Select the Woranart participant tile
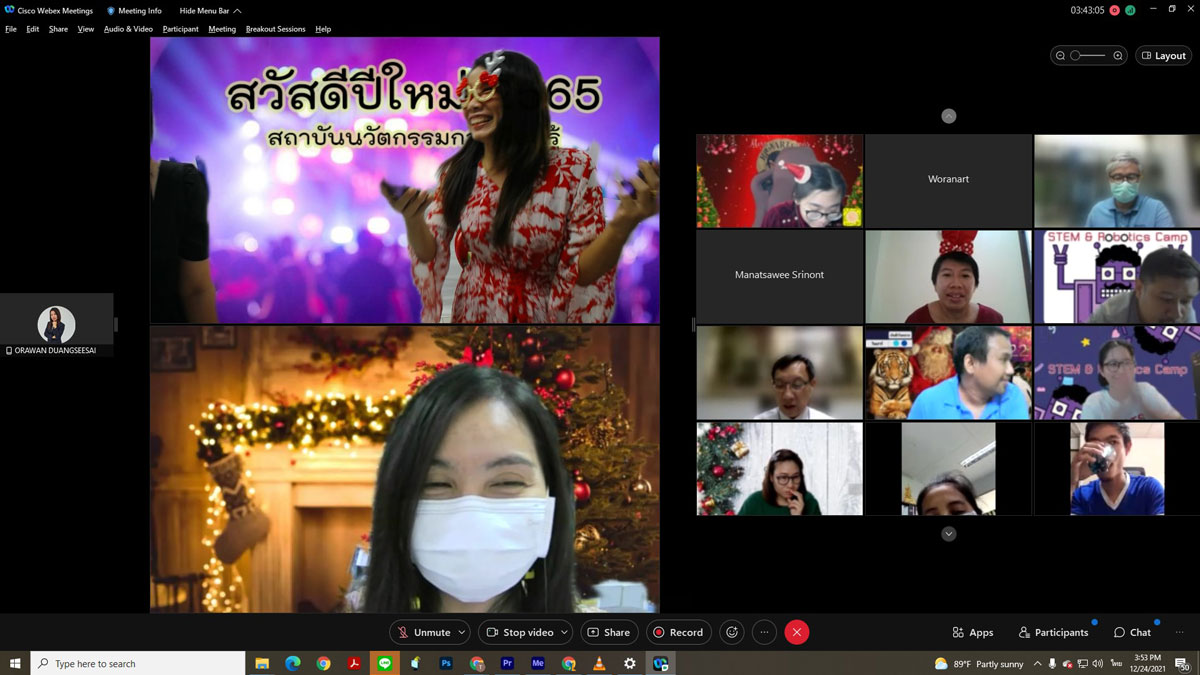This screenshot has height=675, width=1200. click(948, 180)
